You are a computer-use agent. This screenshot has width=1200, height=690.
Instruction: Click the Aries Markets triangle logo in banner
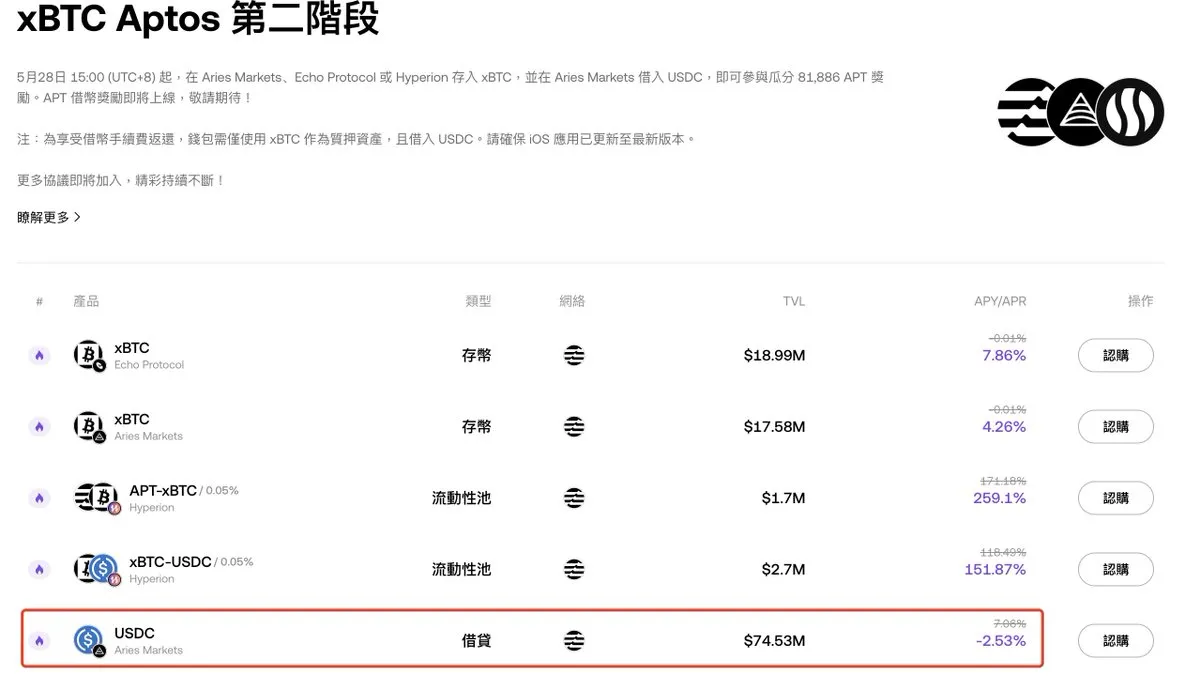click(x=1080, y=112)
